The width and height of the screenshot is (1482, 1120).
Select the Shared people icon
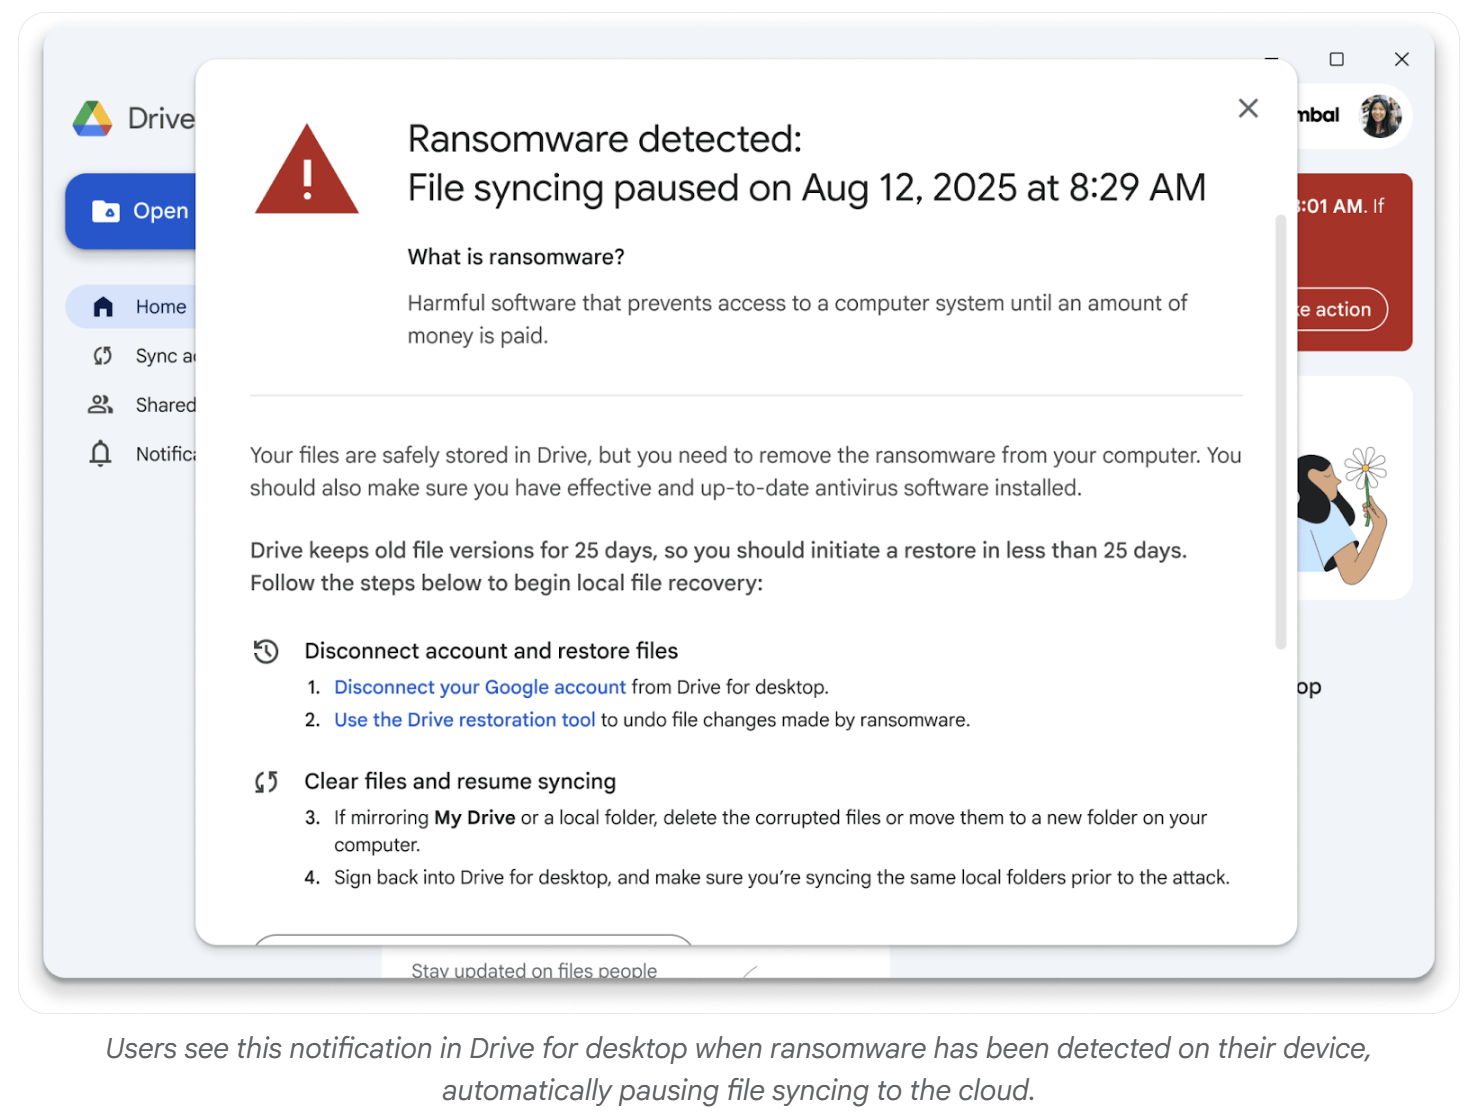[101, 405]
